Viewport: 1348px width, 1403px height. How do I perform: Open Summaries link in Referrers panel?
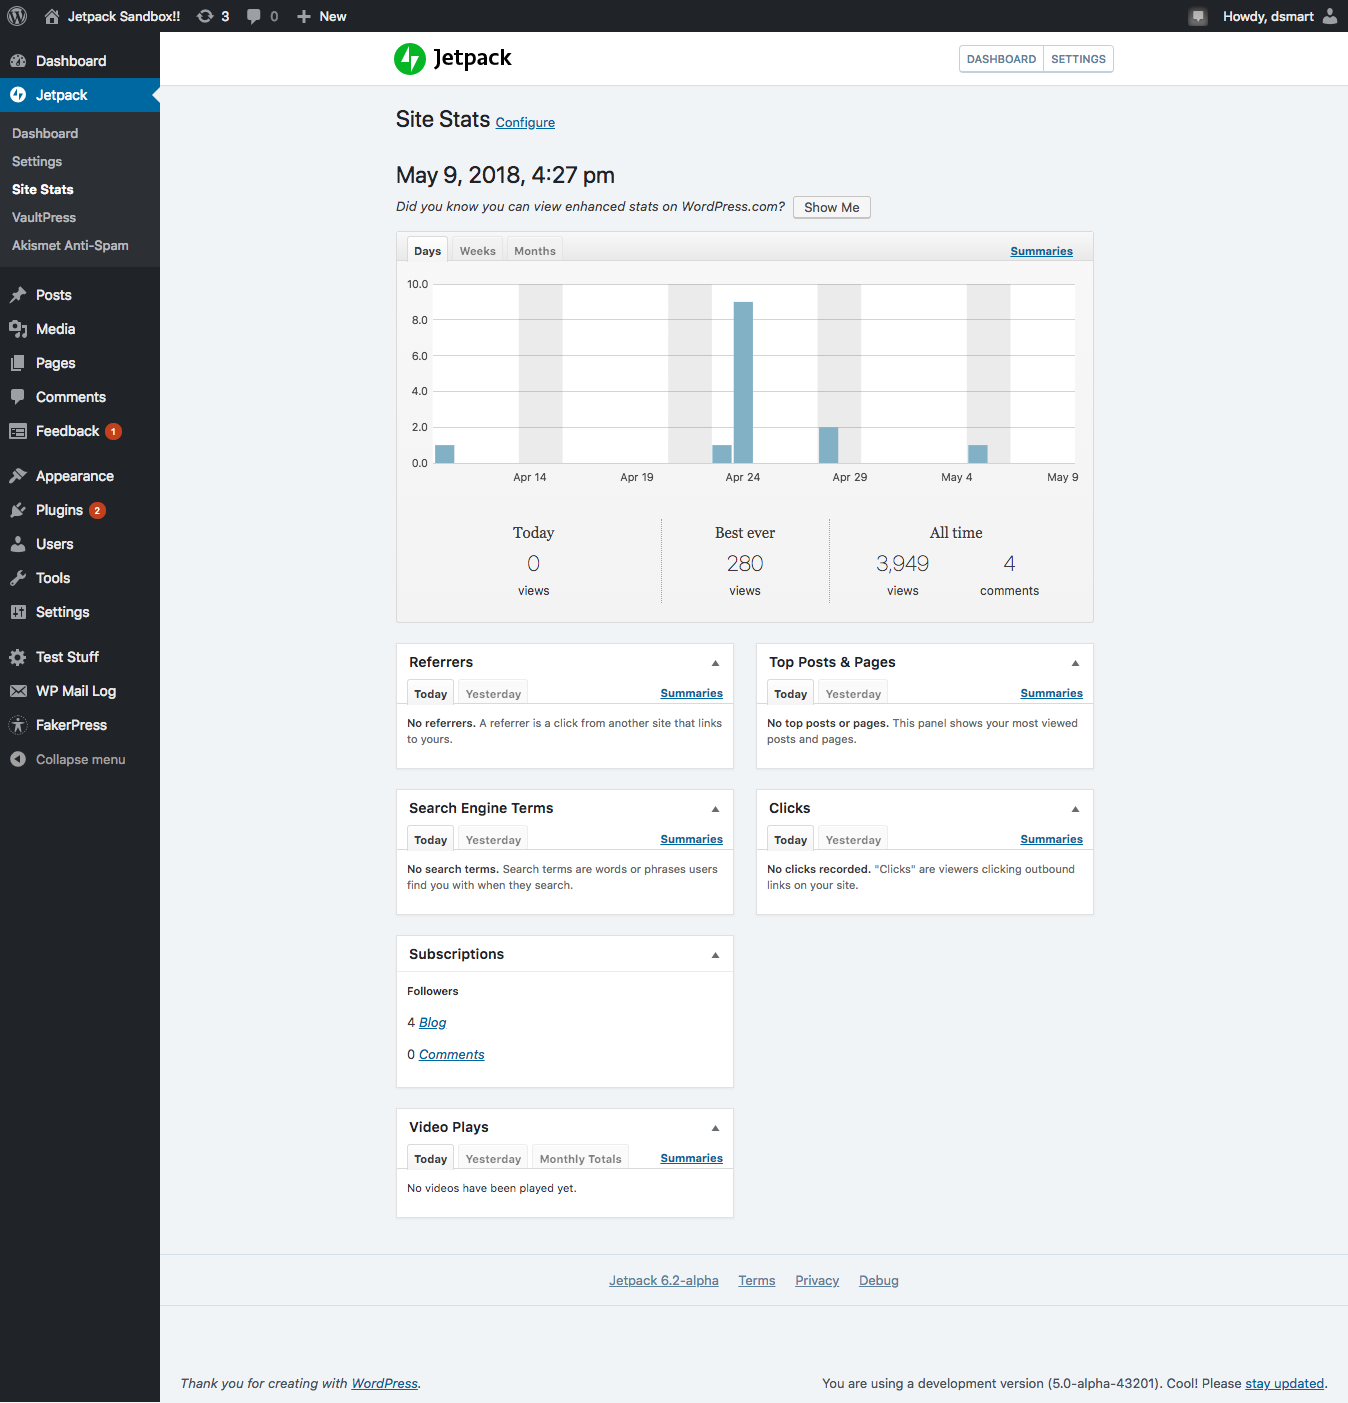(691, 693)
